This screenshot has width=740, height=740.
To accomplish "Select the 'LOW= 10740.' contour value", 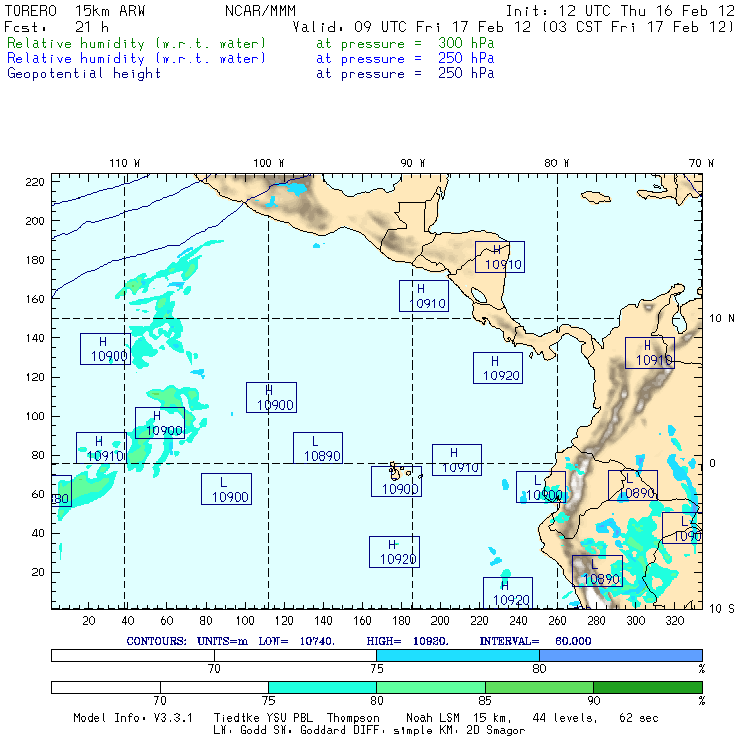I will [x=296, y=641].
